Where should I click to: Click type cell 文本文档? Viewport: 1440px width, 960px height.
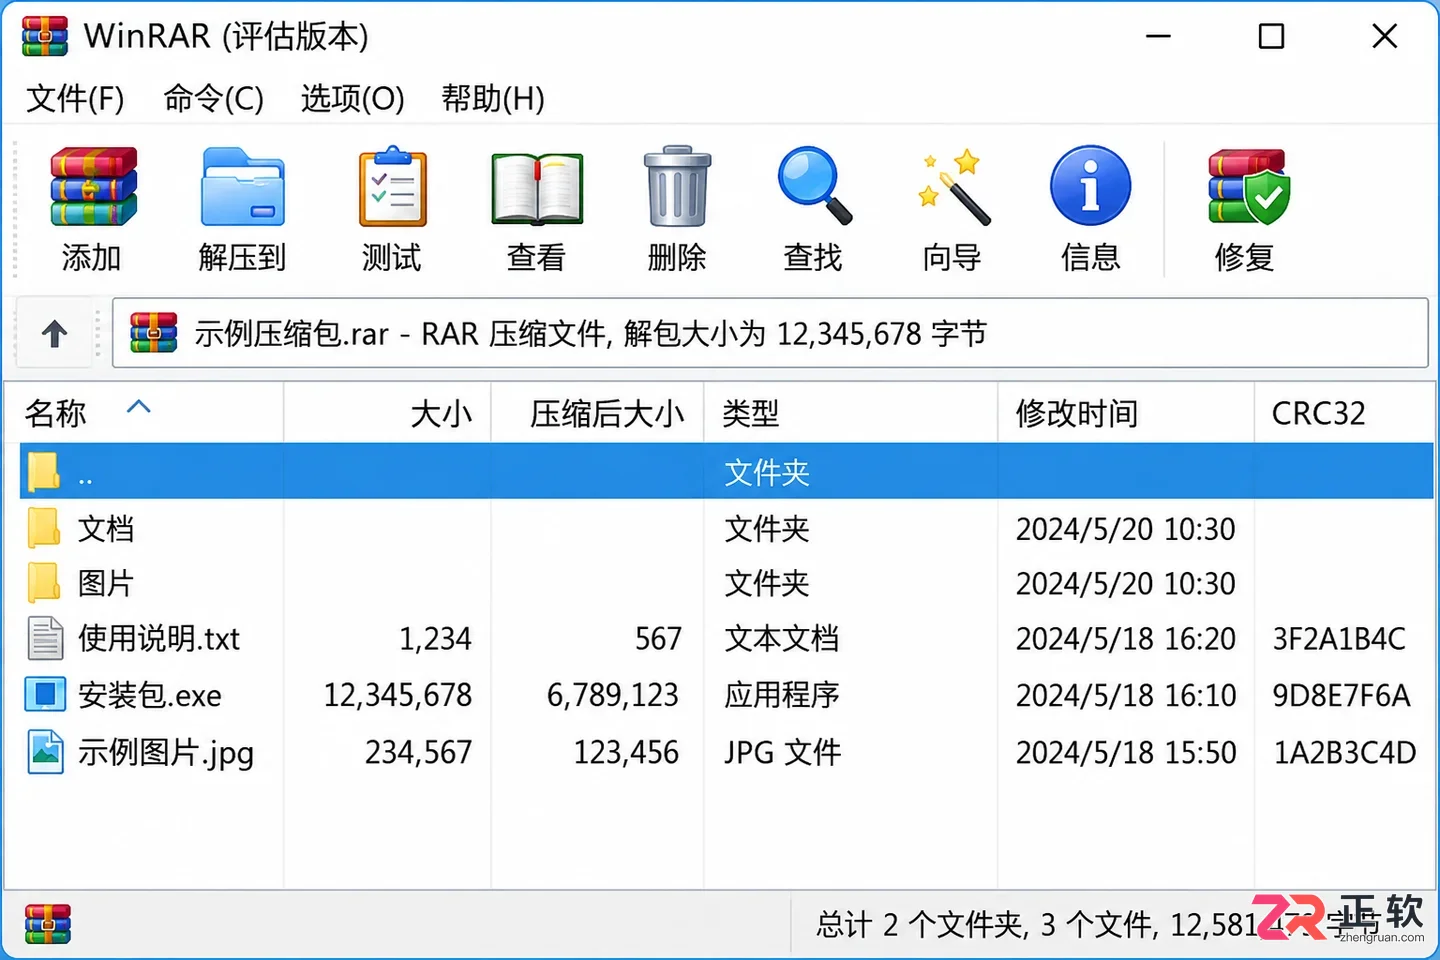782,638
